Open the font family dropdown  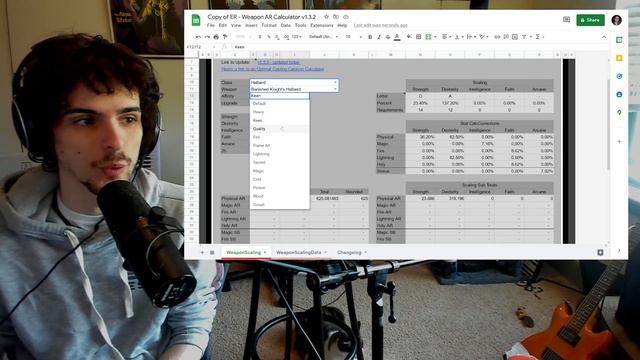[x=323, y=37]
